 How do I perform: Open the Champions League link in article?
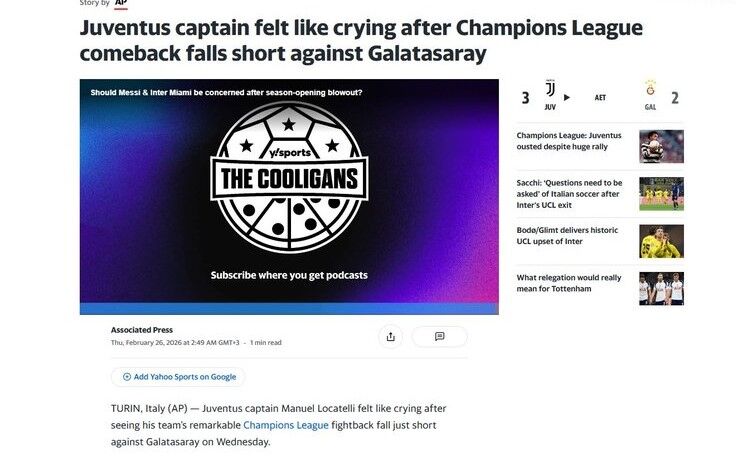coord(285,425)
